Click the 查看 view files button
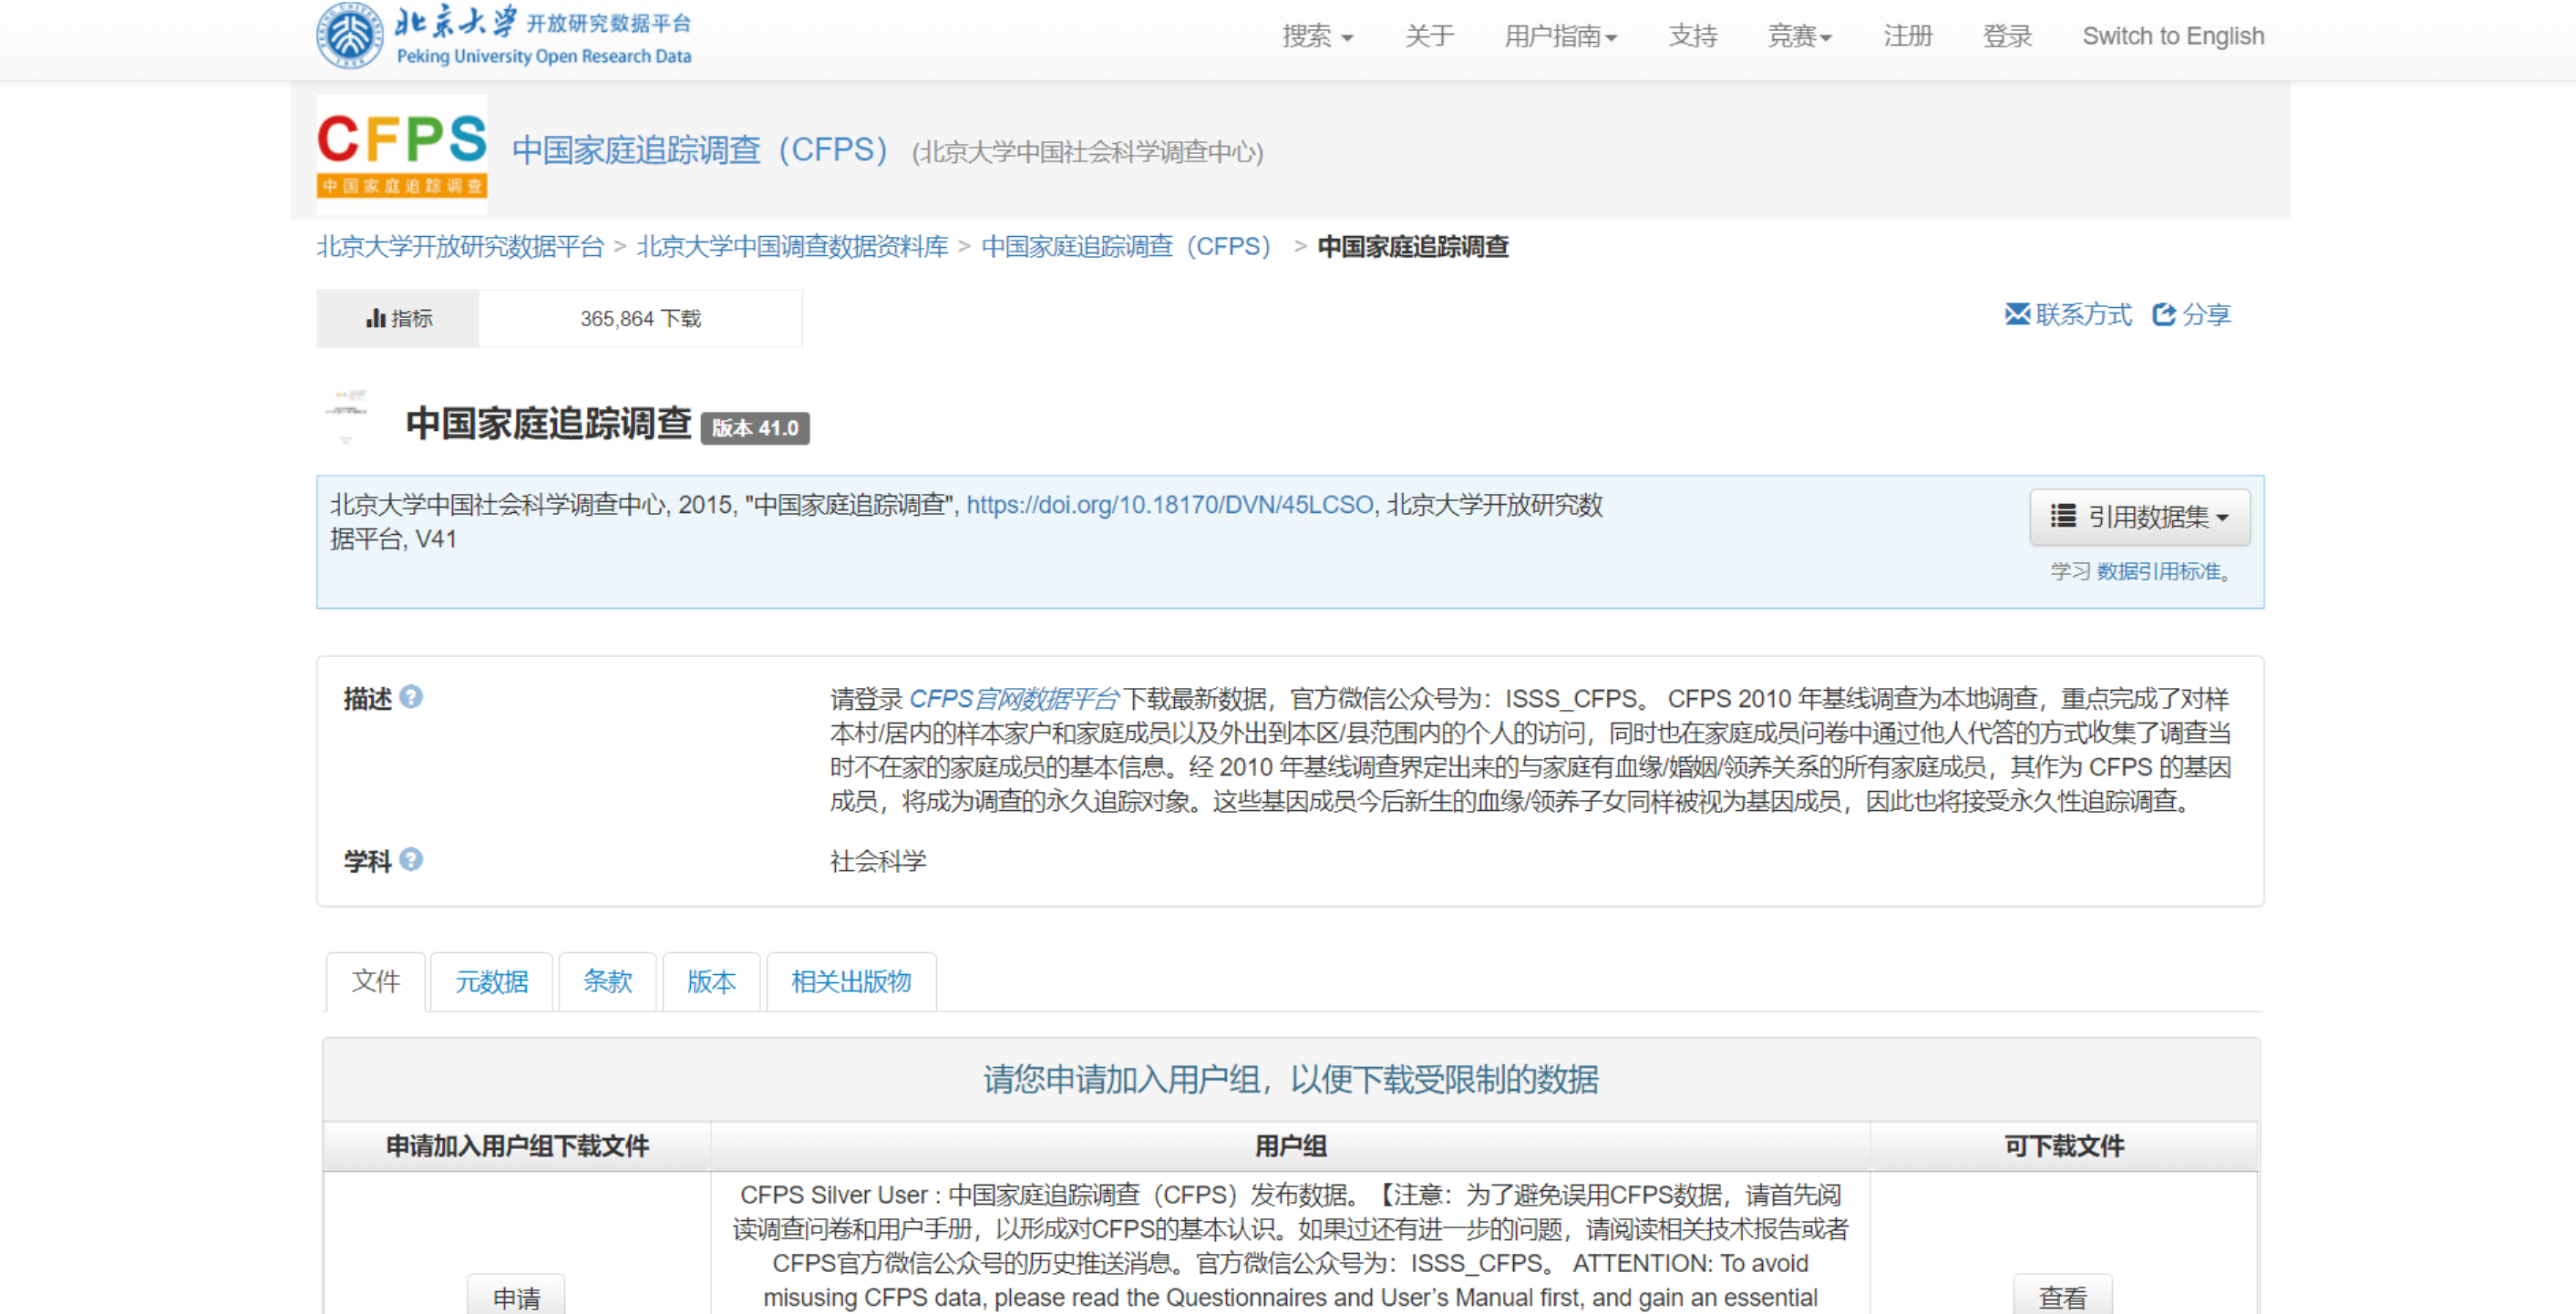2576x1314 pixels. point(2062,1297)
